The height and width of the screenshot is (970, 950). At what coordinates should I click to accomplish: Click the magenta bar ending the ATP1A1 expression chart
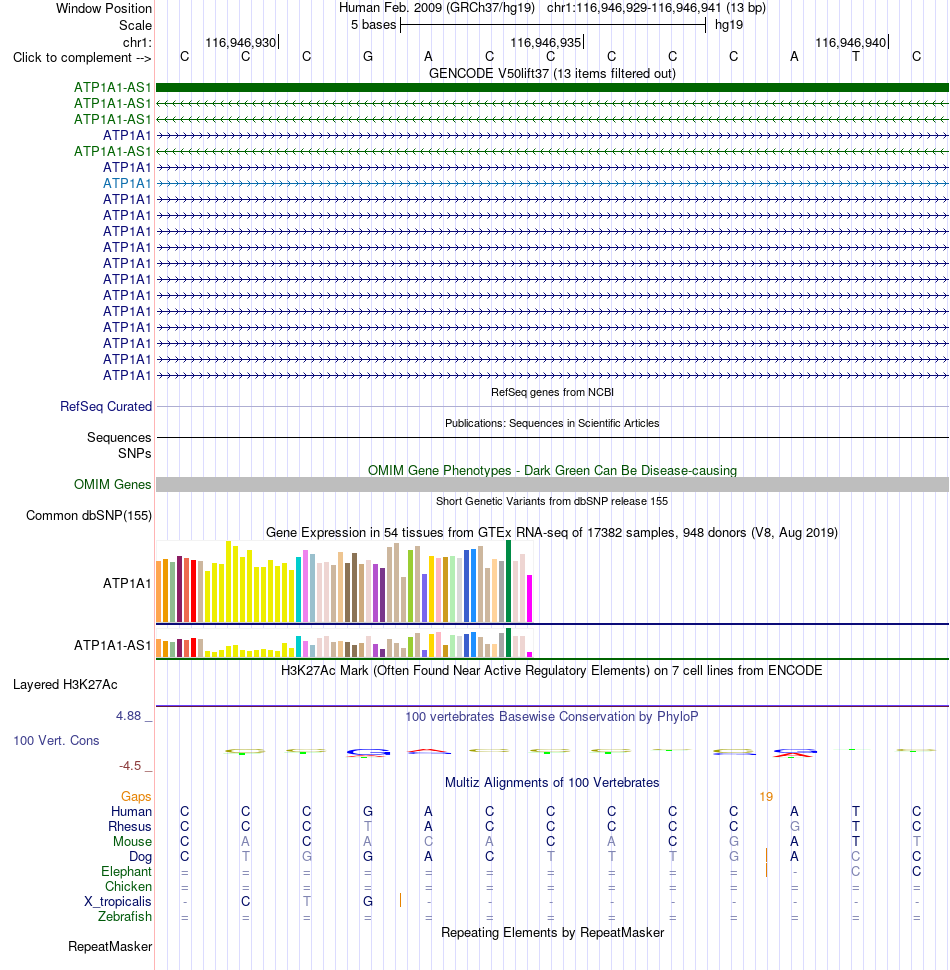(x=529, y=598)
